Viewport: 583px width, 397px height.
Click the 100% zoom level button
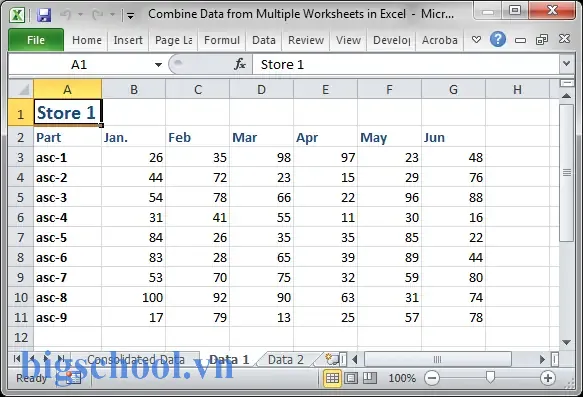point(402,378)
